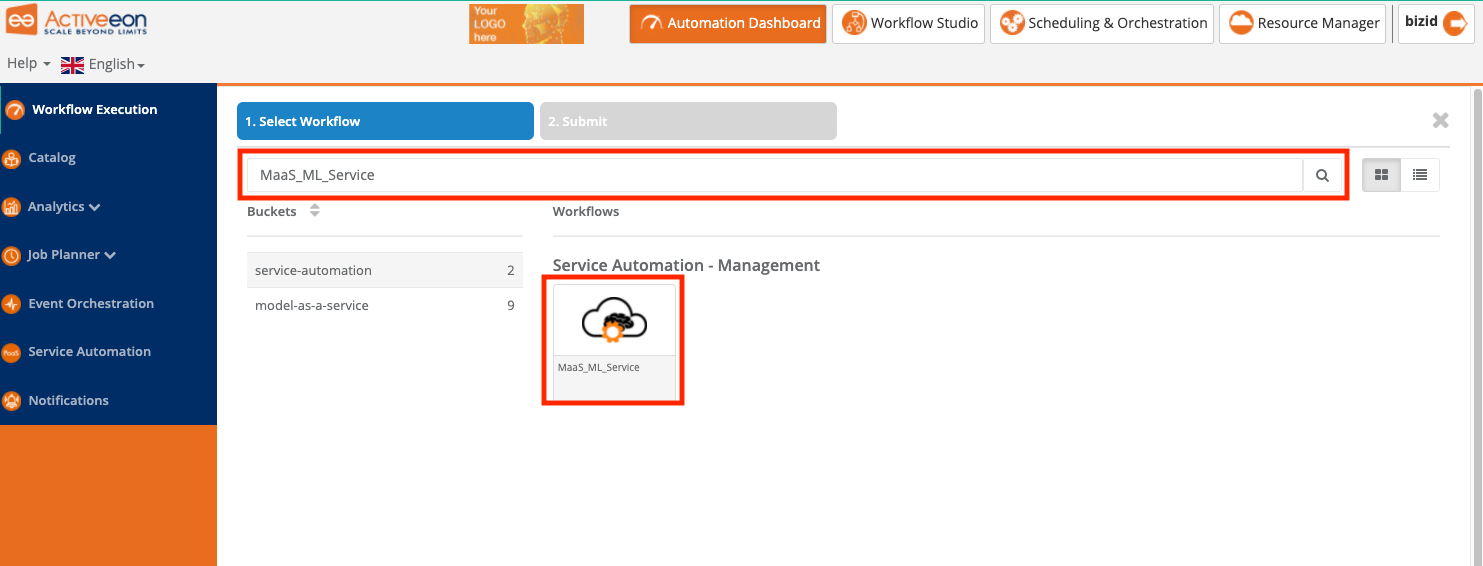Viewport: 1483px width, 566px height.
Task: Click the UK flag icon
Action: (72, 65)
